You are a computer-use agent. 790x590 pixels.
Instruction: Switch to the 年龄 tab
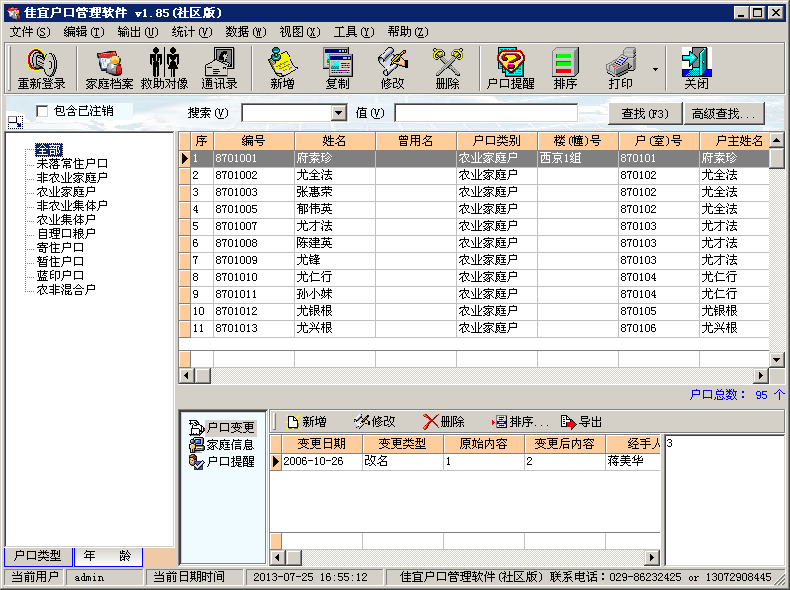point(107,556)
